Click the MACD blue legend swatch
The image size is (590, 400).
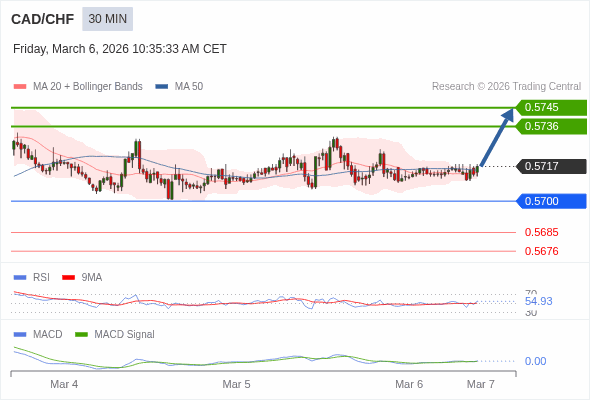[x=20, y=335]
